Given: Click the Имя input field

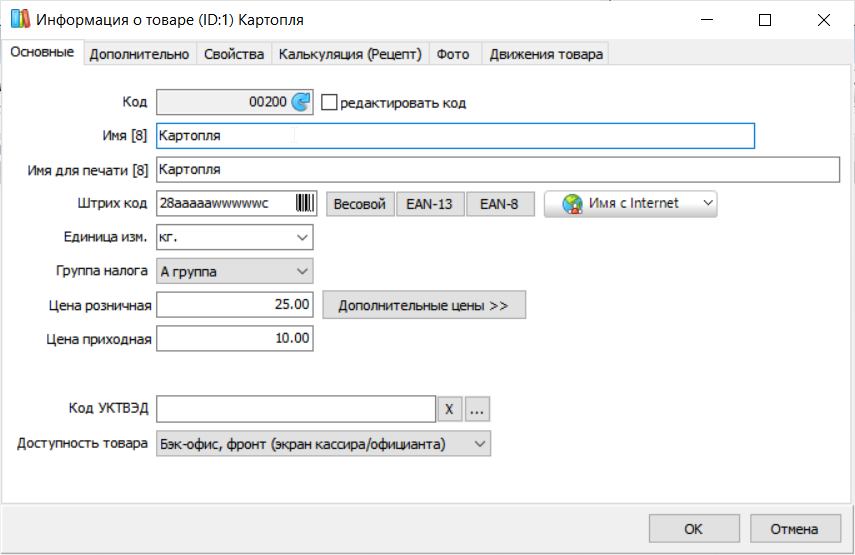Looking at the screenshot, I should [x=455, y=136].
